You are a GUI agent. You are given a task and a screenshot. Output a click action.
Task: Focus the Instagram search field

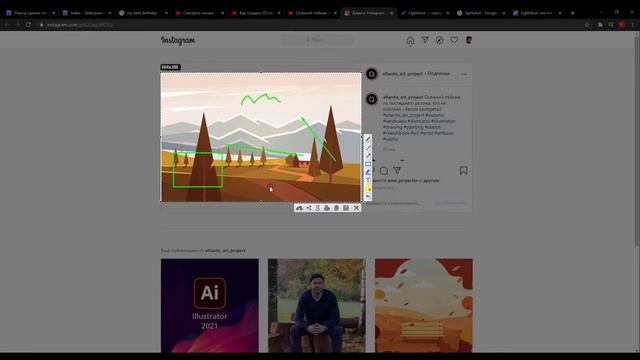(317, 40)
